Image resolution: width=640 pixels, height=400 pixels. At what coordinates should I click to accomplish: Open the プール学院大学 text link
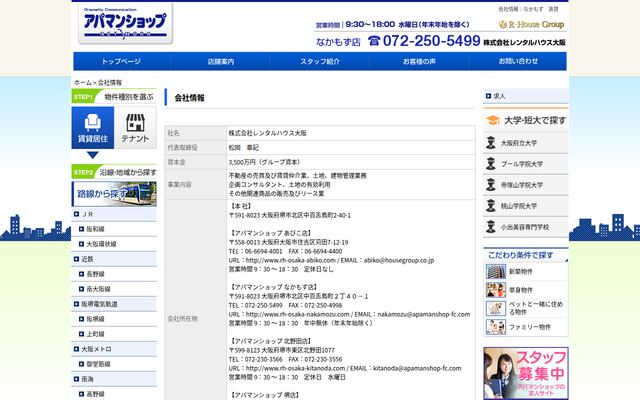(522, 164)
